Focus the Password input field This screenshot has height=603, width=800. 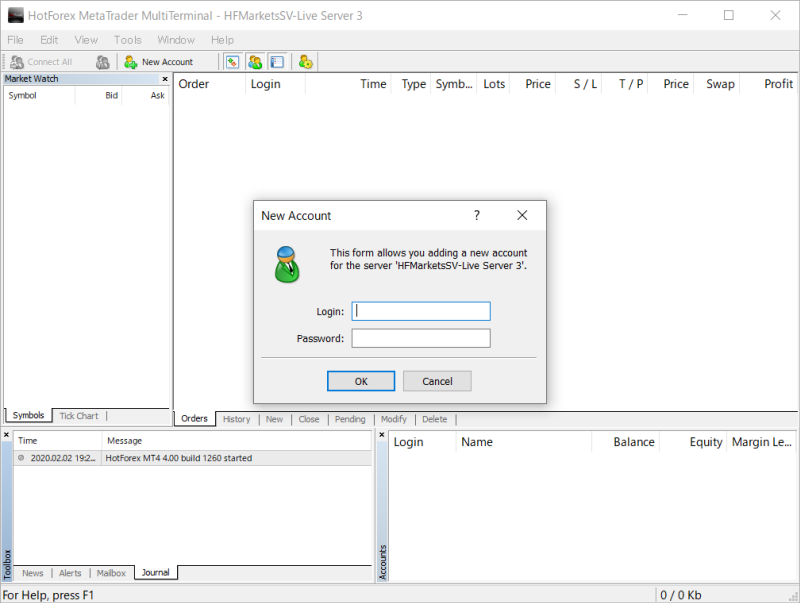click(421, 338)
